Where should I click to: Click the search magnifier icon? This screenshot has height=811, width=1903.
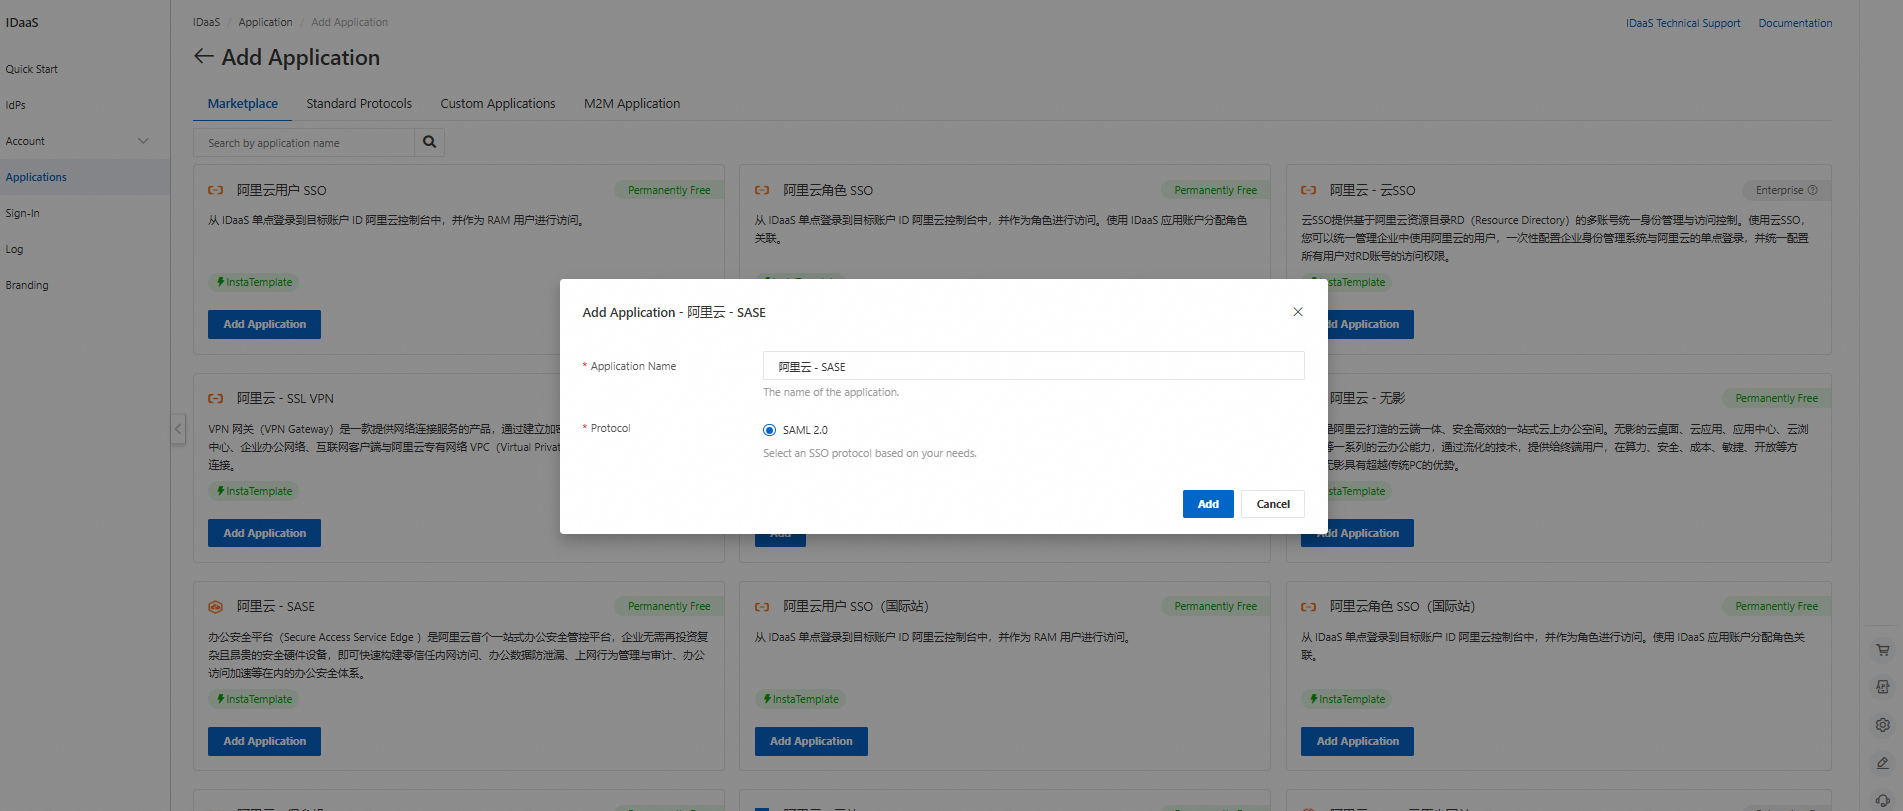click(x=430, y=142)
